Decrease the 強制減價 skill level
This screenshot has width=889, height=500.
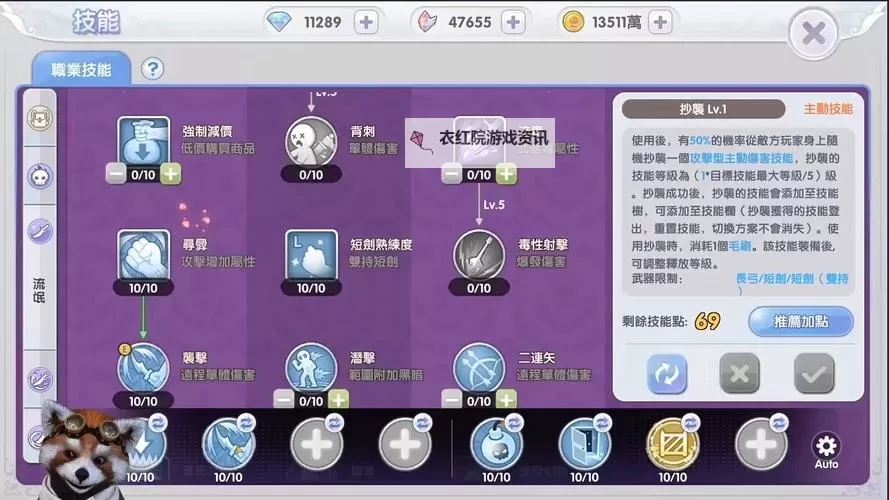[x=116, y=174]
